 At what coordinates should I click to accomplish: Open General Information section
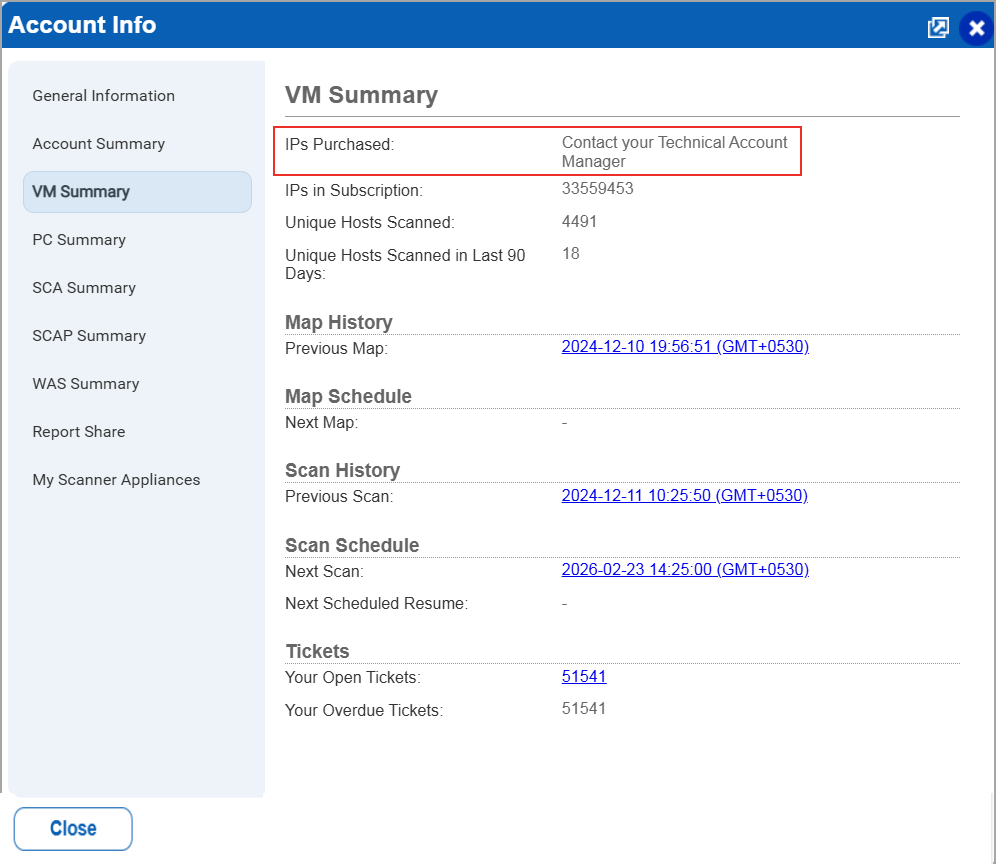tap(104, 96)
